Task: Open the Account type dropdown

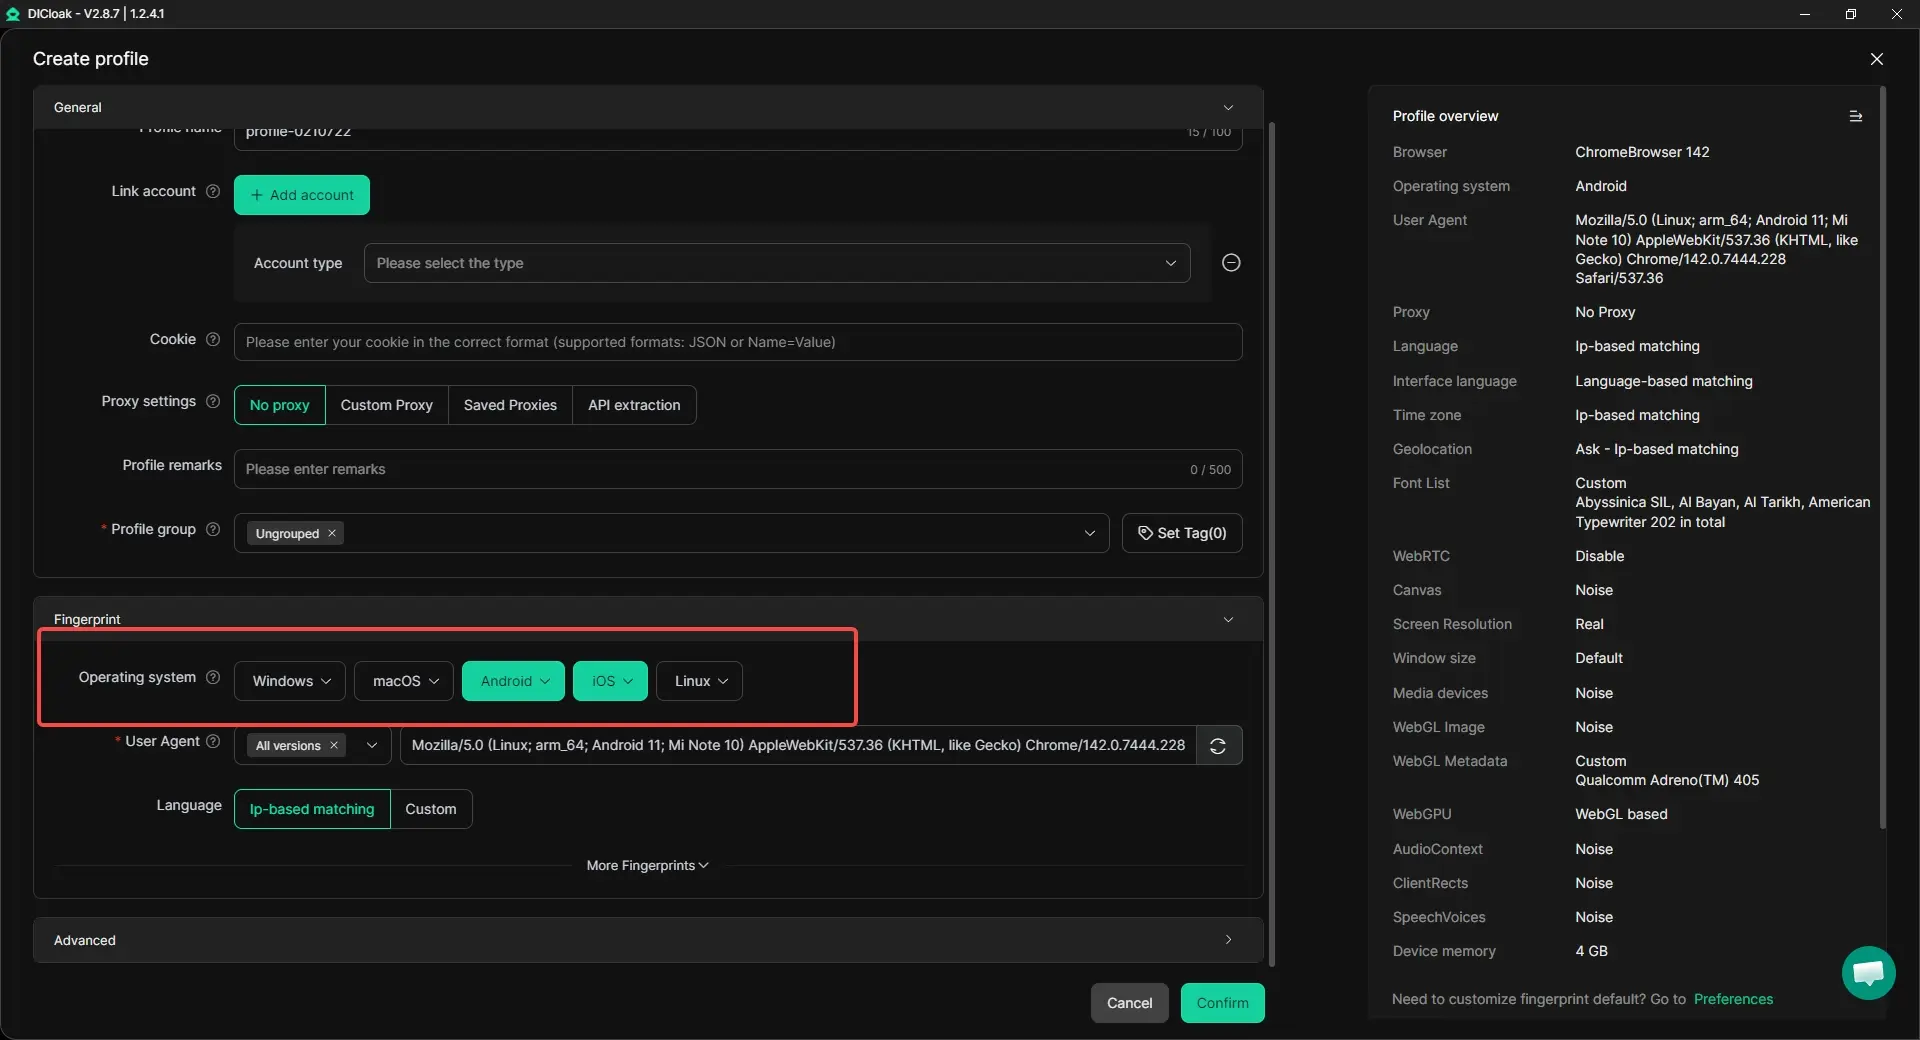Action: point(776,263)
